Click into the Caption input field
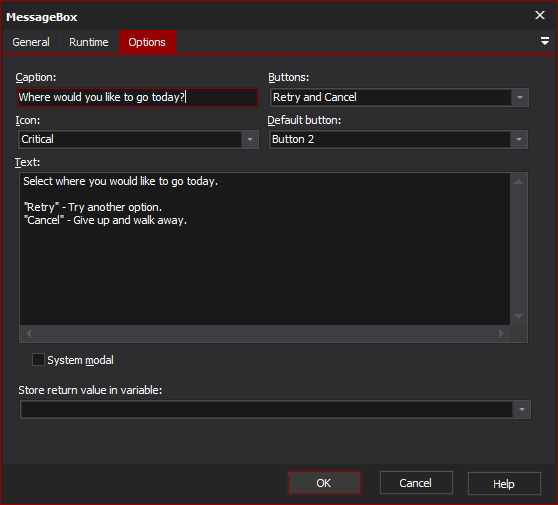This screenshot has height=505, width=558. (137, 97)
